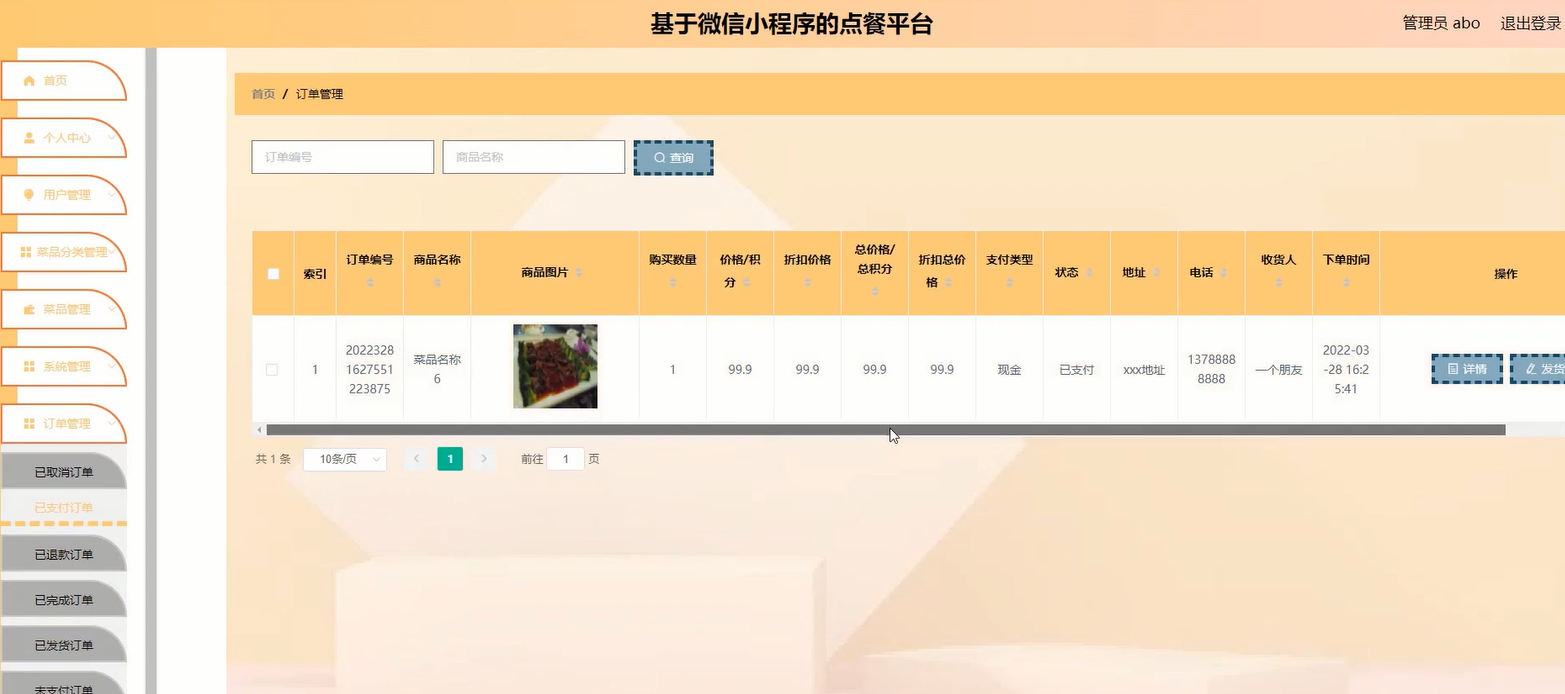Click the 首页 breadcrumb link

(263, 94)
